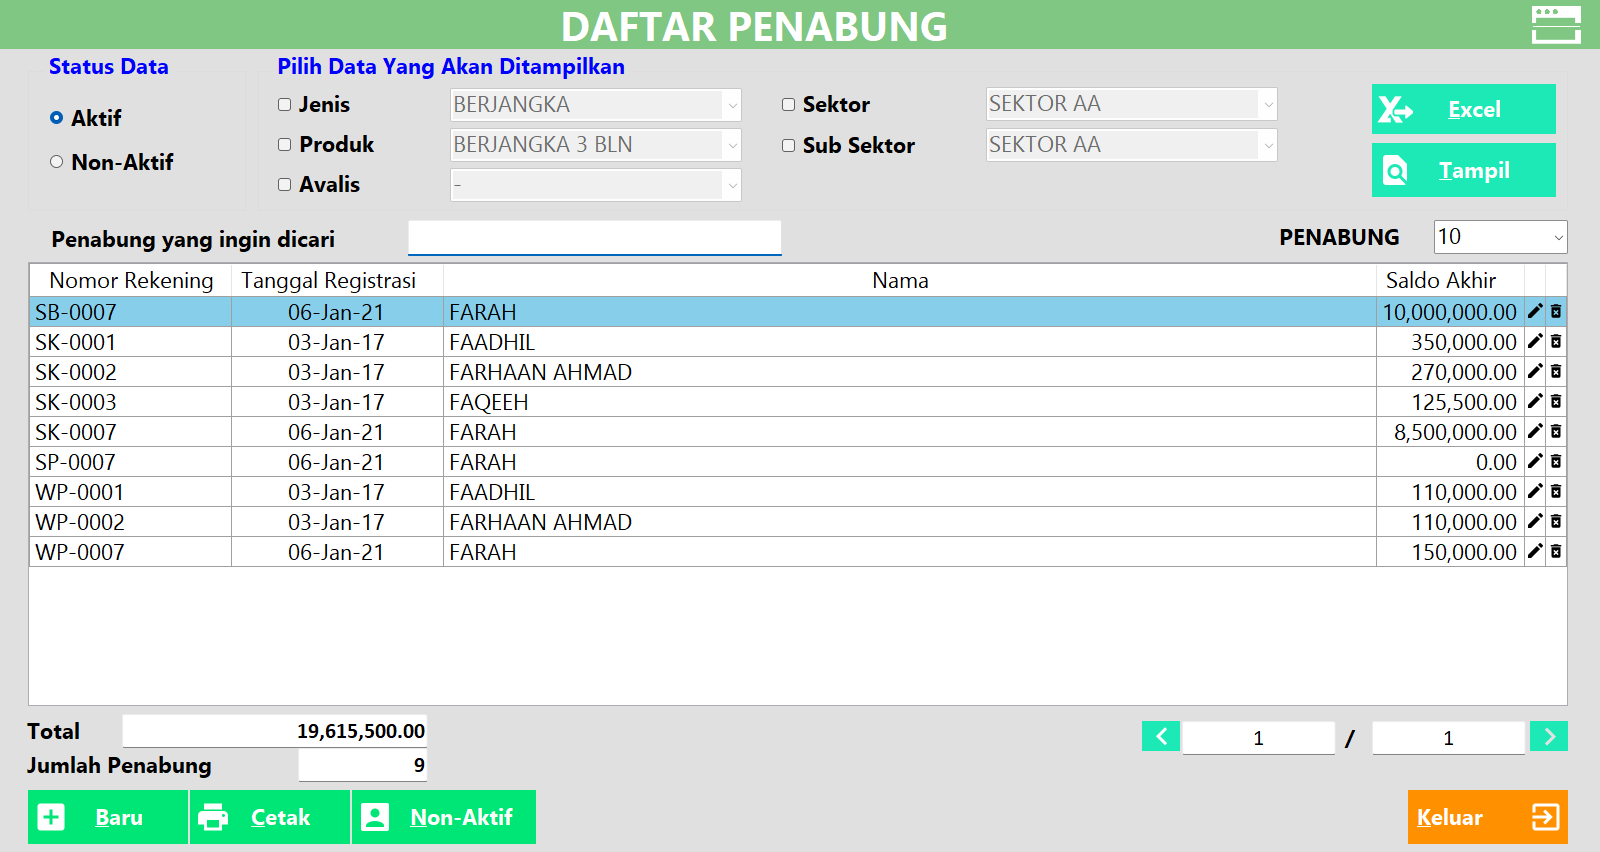Viewport: 1600px width, 852px height.
Task: Export the list with the Excel button
Action: (x=1463, y=109)
